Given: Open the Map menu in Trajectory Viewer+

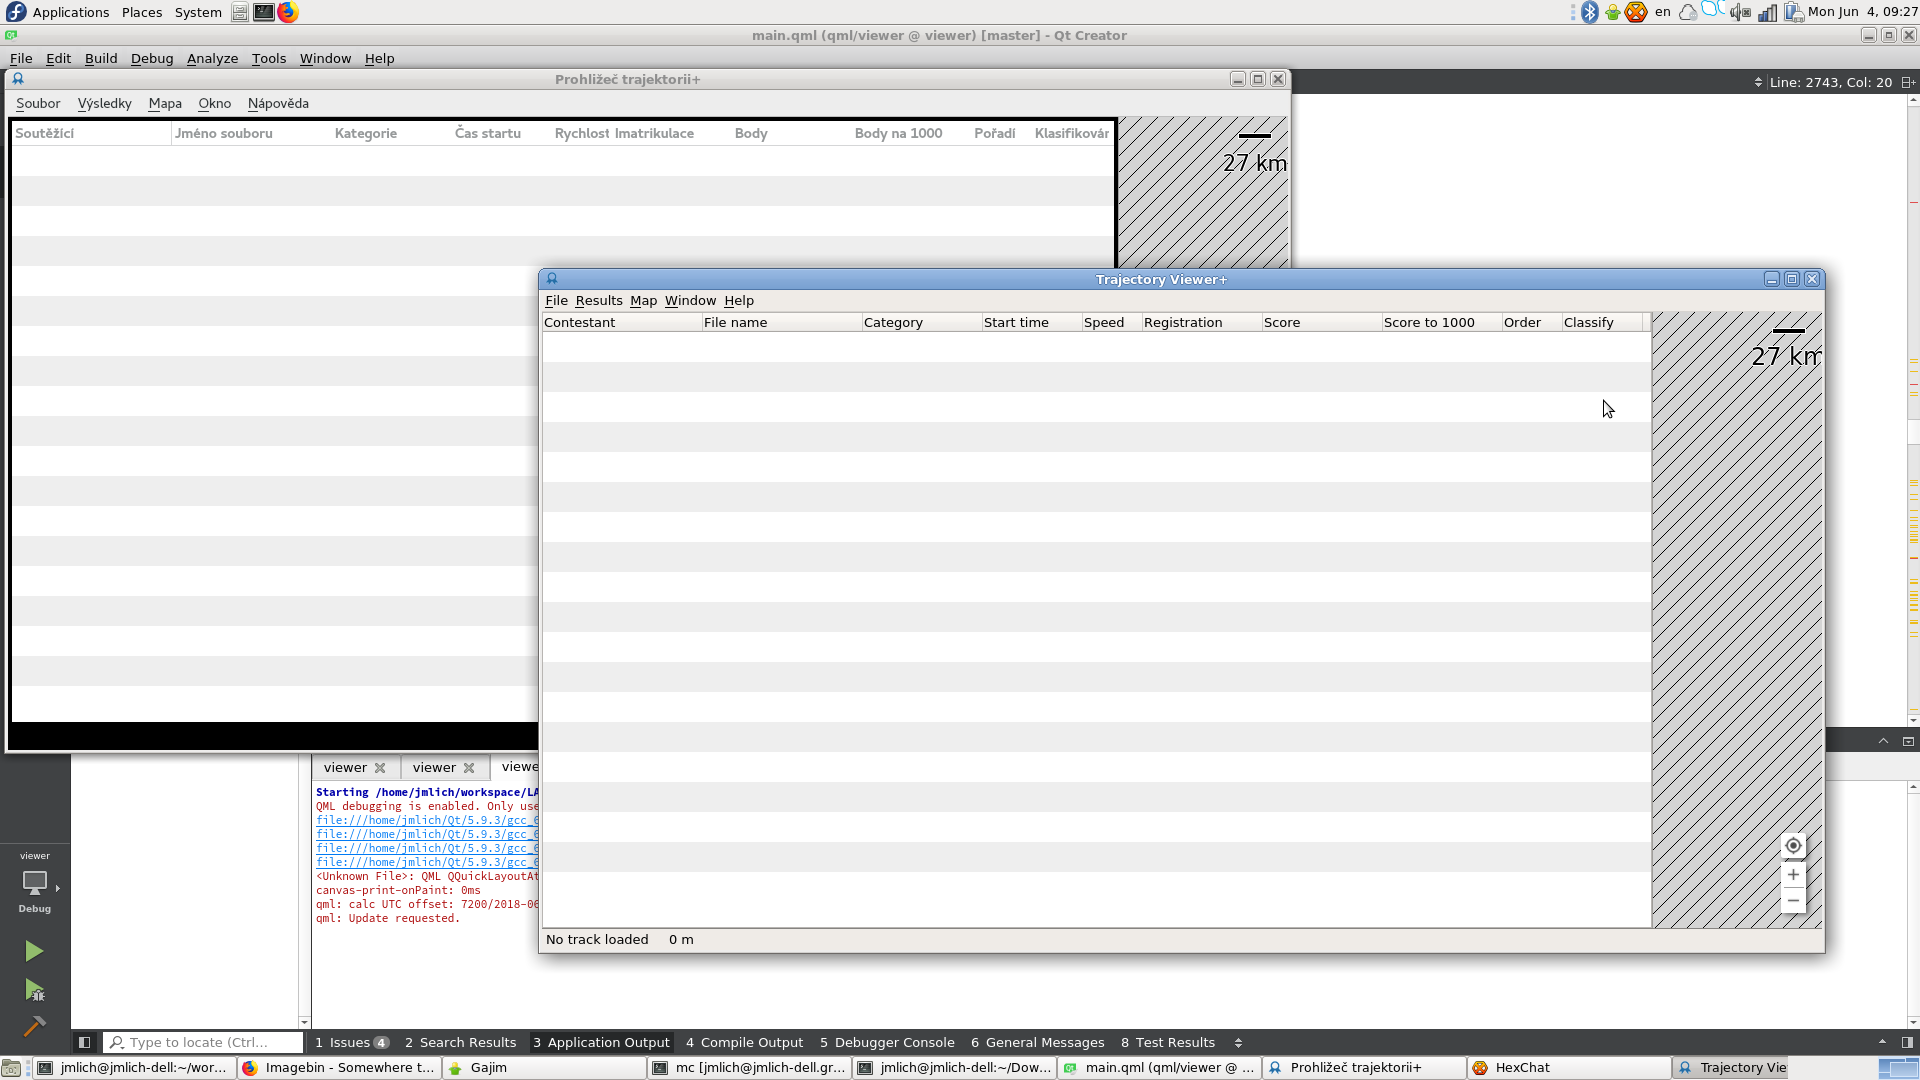Looking at the screenshot, I should (643, 300).
